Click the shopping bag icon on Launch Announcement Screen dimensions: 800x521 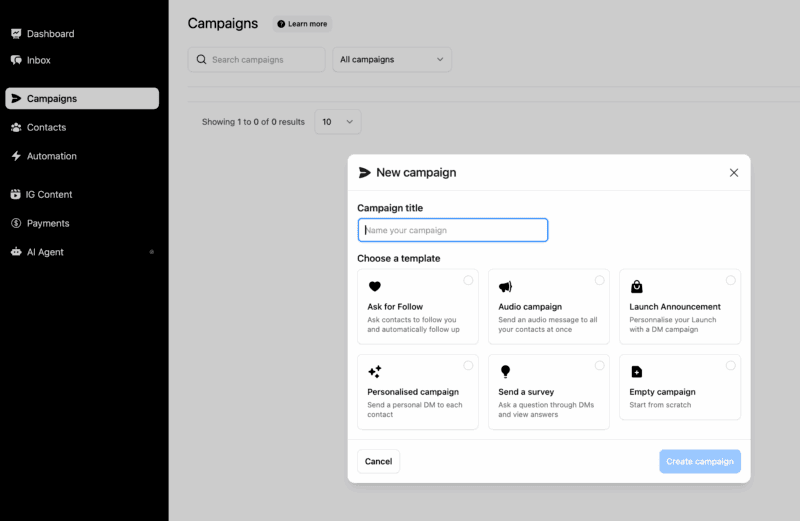[x=636, y=286]
